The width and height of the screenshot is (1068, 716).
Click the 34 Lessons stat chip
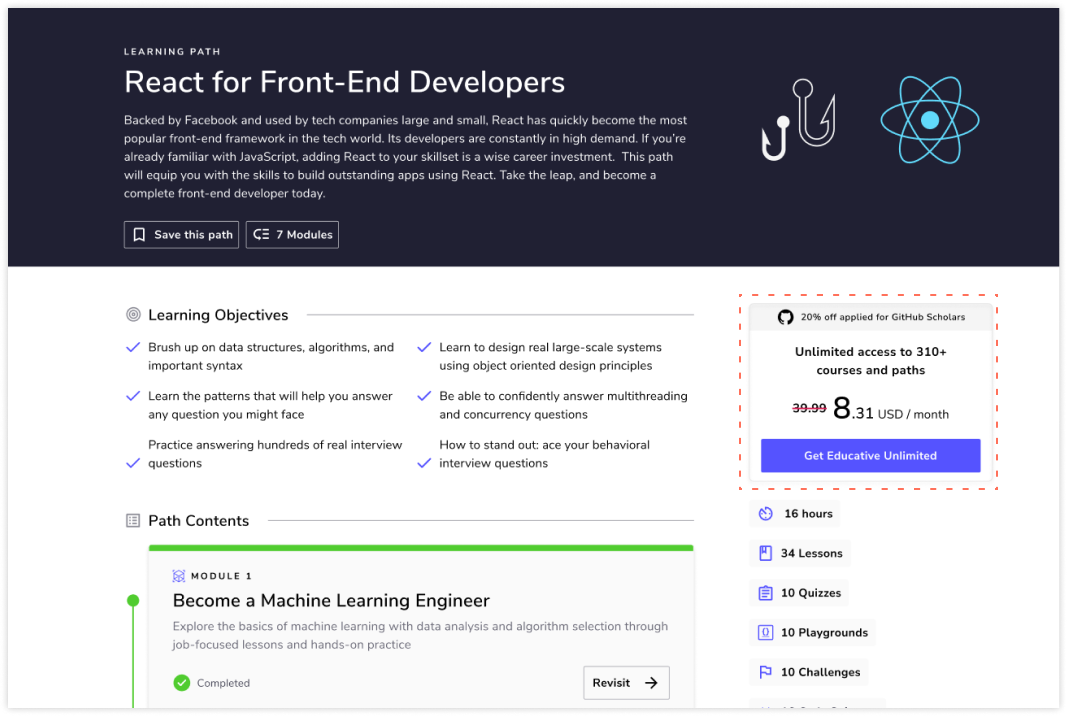coord(800,554)
